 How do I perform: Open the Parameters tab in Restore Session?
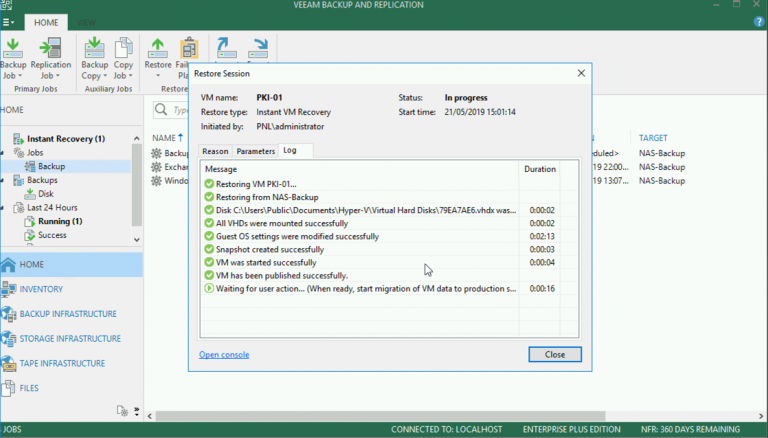point(255,151)
